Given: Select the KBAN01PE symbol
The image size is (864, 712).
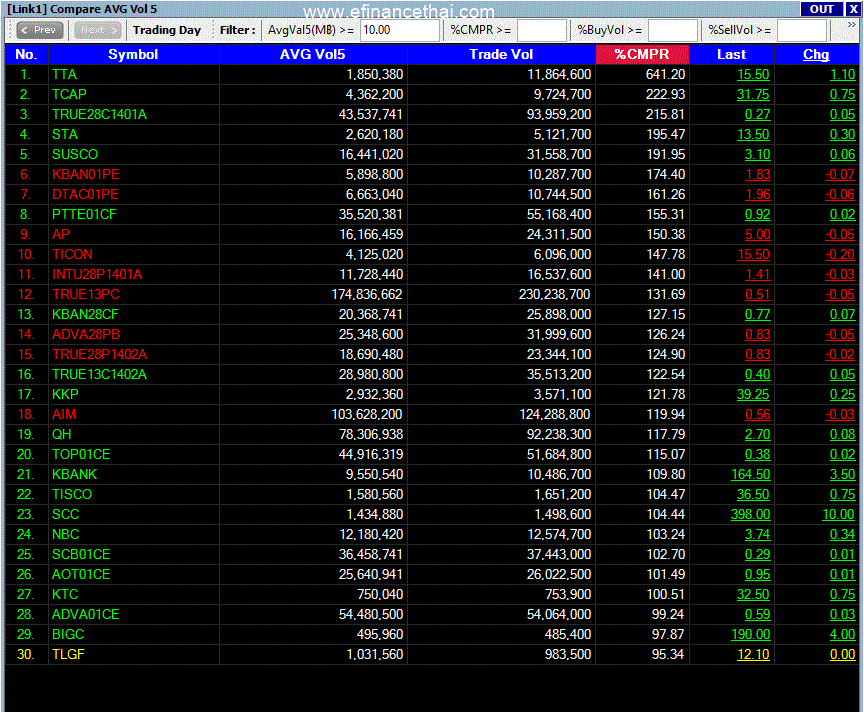Looking at the screenshot, I should click(x=86, y=174).
